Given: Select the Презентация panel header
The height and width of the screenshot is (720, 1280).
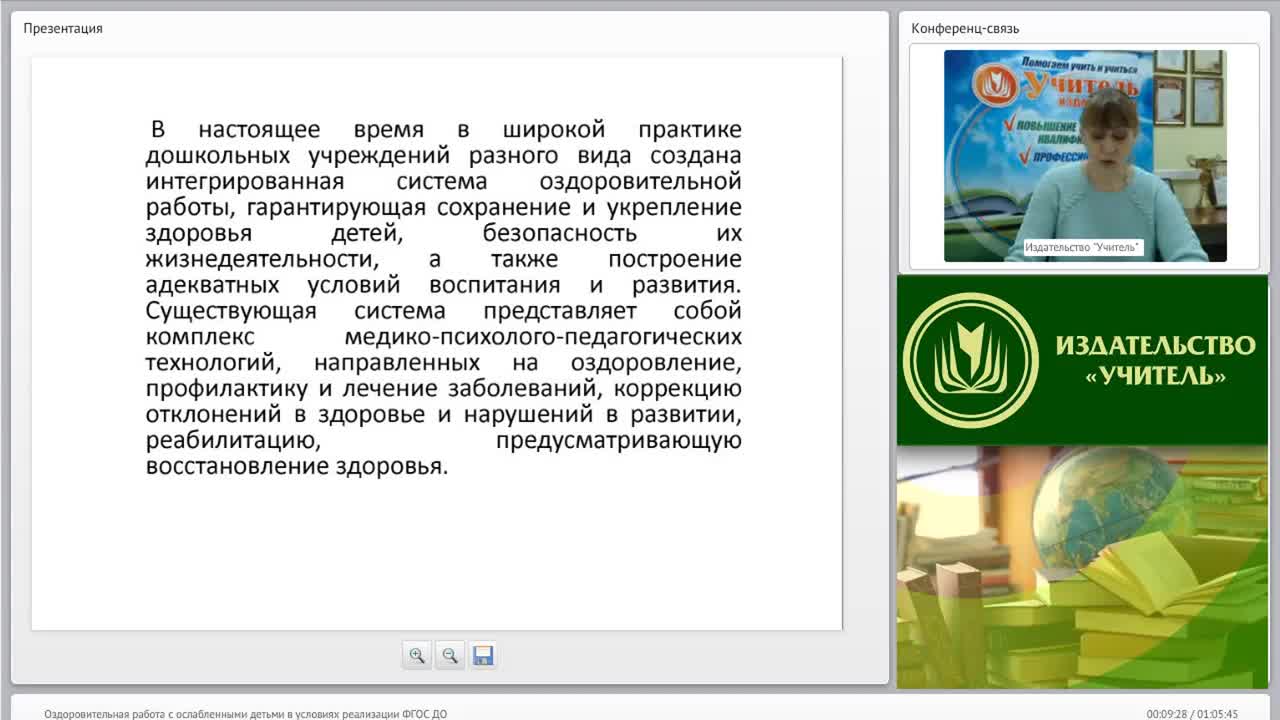Looking at the screenshot, I should coord(63,28).
